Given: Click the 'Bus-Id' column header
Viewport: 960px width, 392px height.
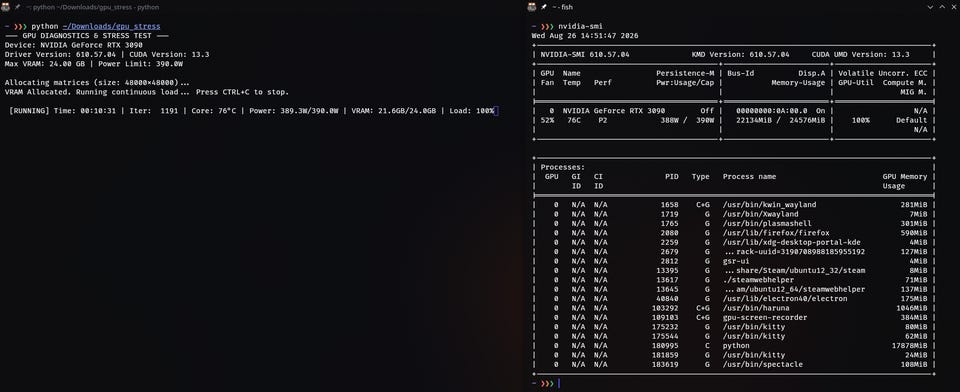Looking at the screenshot, I should 741,73.
